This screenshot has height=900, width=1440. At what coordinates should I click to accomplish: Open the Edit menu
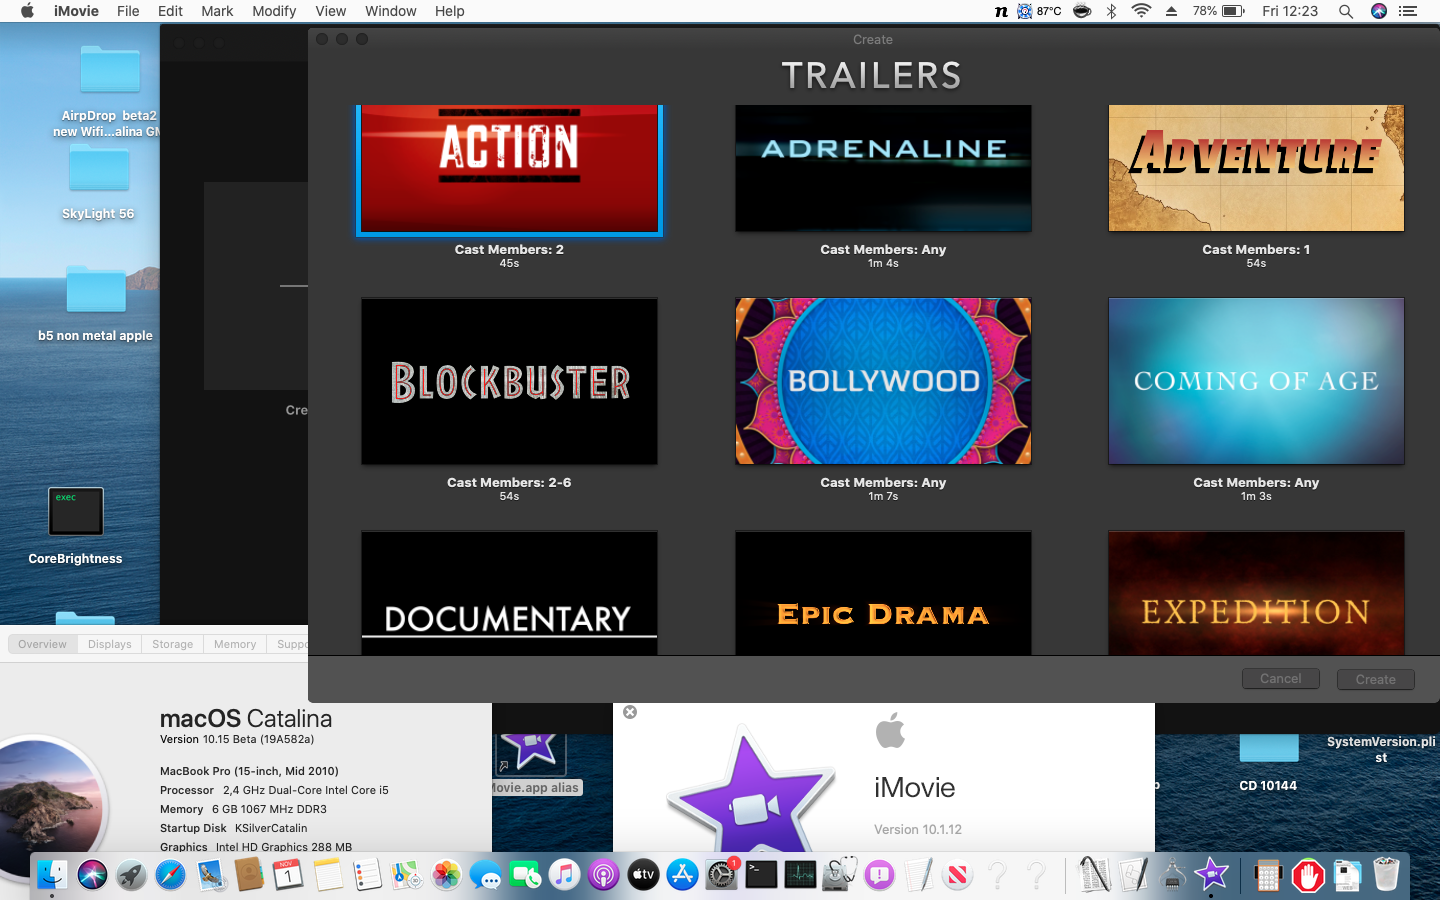(x=170, y=11)
